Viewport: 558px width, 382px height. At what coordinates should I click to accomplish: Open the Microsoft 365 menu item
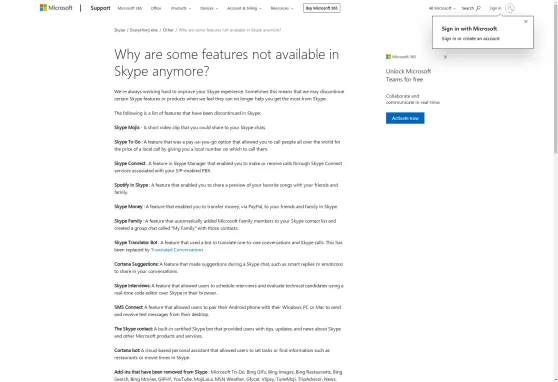[x=130, y=8]
